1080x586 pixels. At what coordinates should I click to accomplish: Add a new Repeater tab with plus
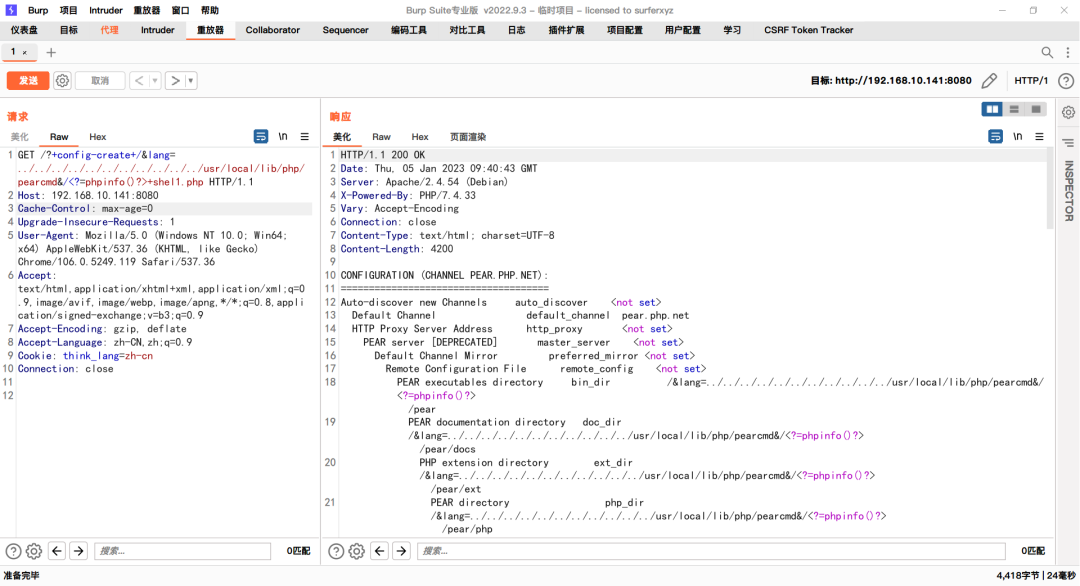pyautogui.click(x=51, y=52)
